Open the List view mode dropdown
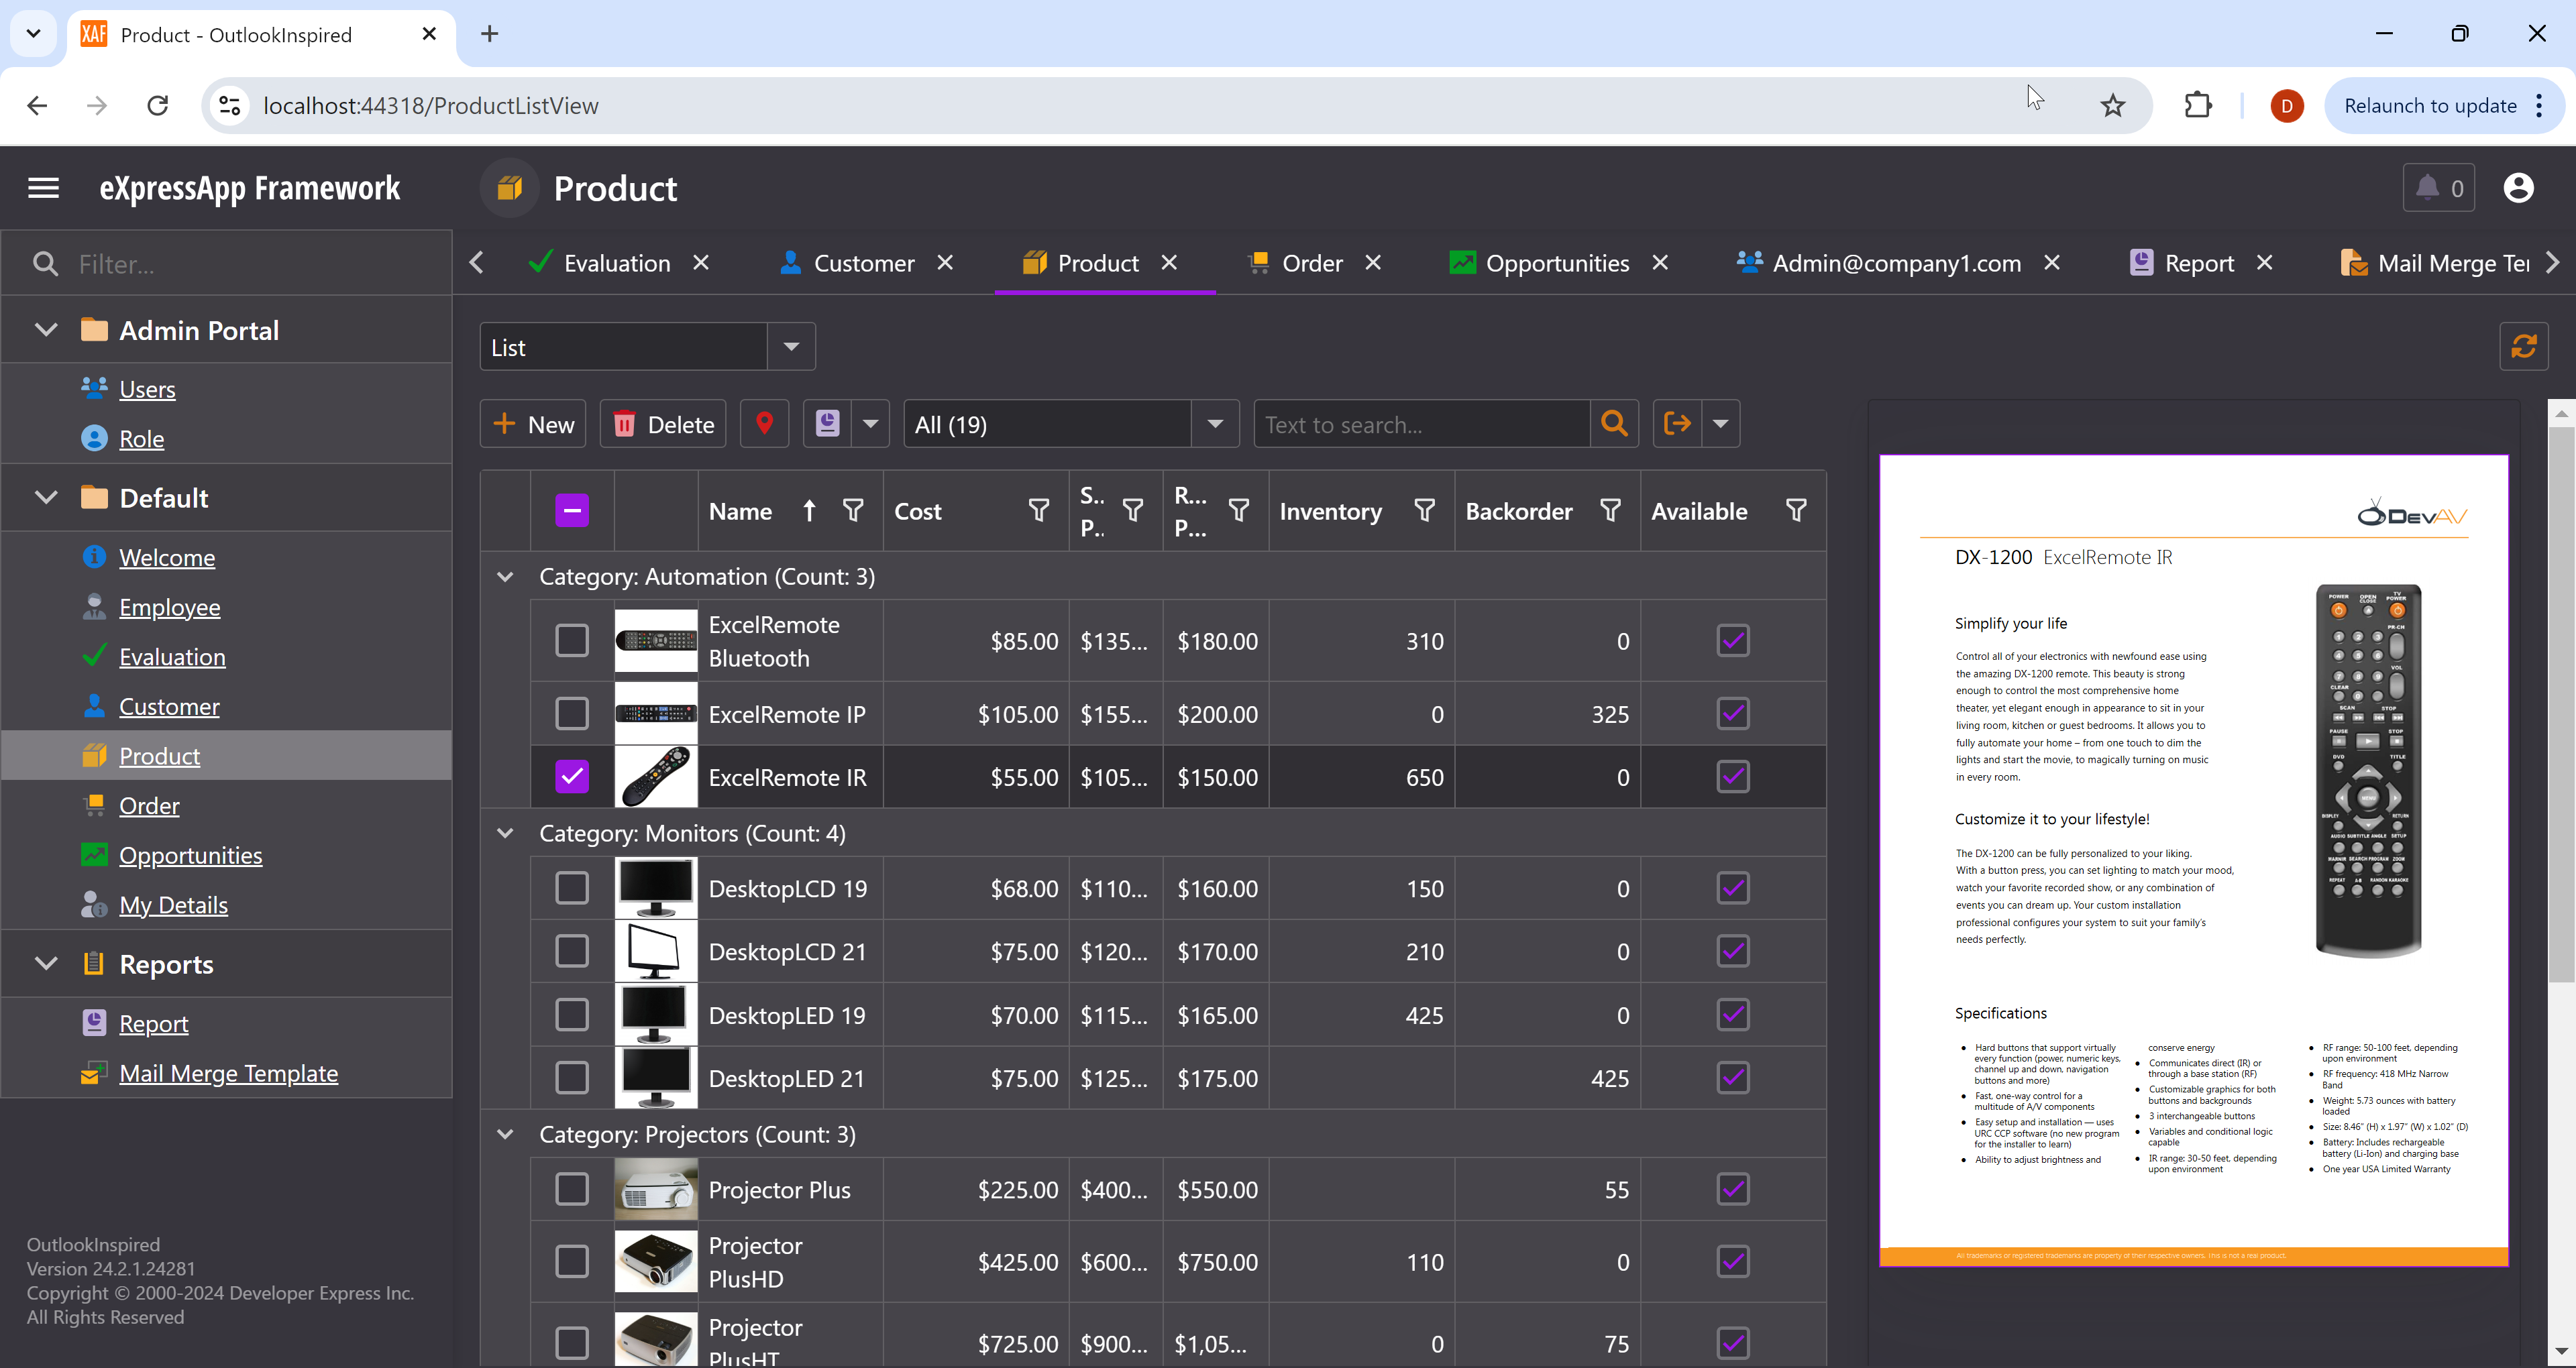This screenshot has height=1368, width=2576. [x=791, y=347]
